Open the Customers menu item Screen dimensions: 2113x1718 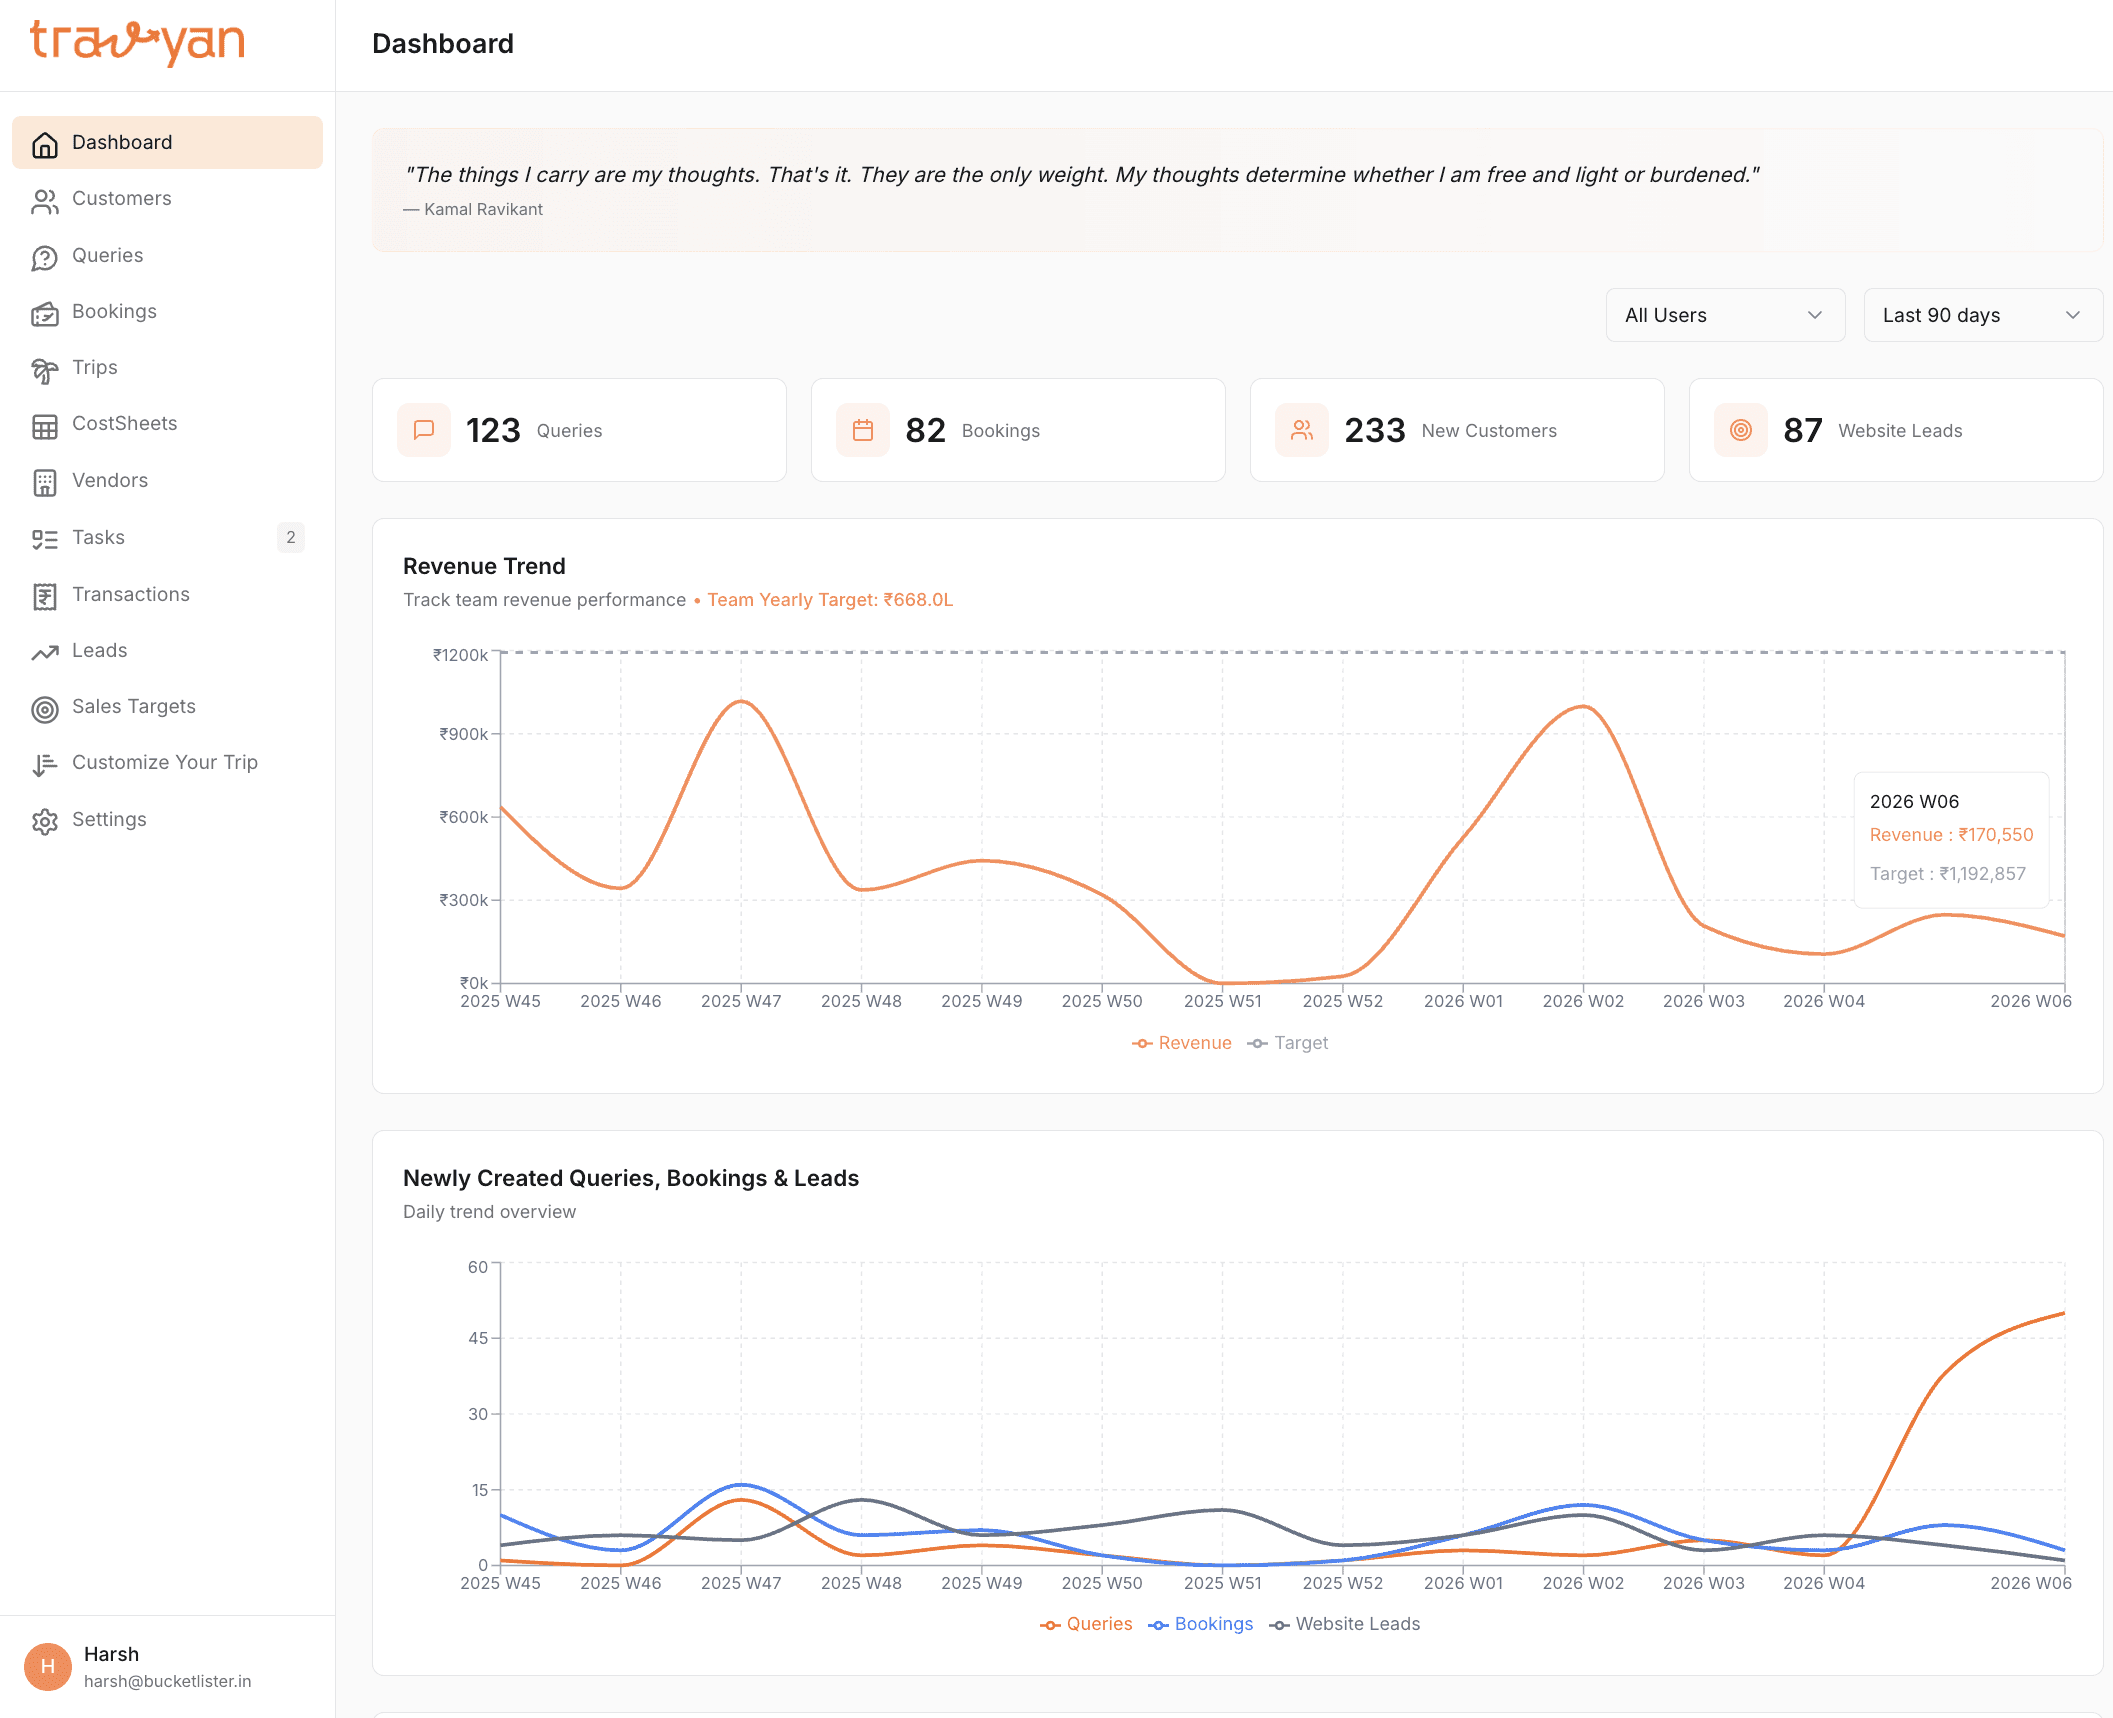pyautogui.click(x=121, y=199)
